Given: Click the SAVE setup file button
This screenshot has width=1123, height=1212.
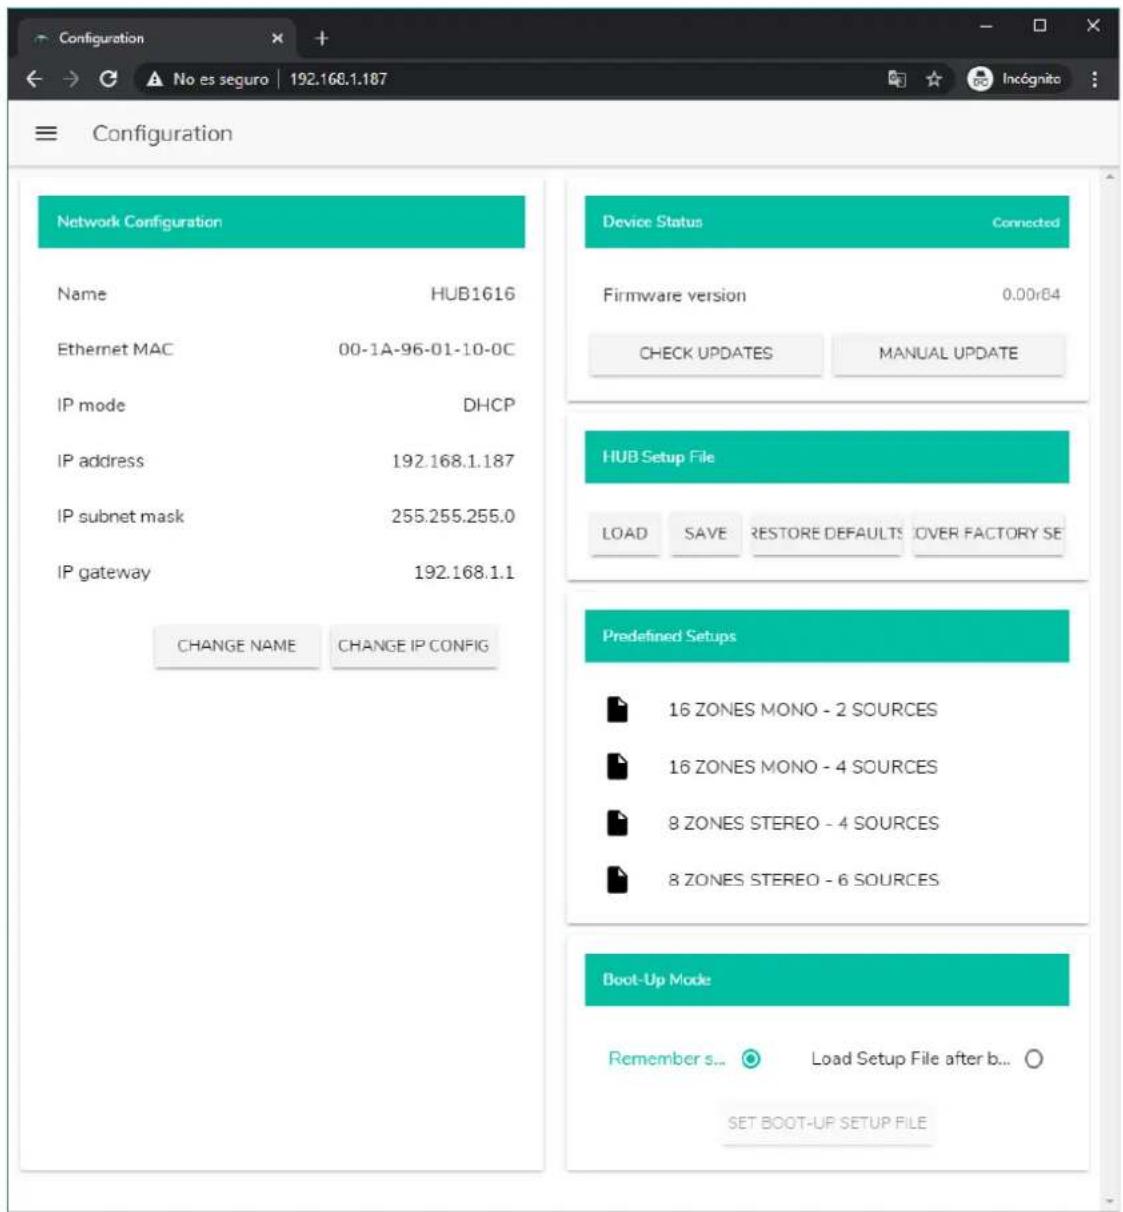Looking at the screenshot, I should [x=705, y=534].
